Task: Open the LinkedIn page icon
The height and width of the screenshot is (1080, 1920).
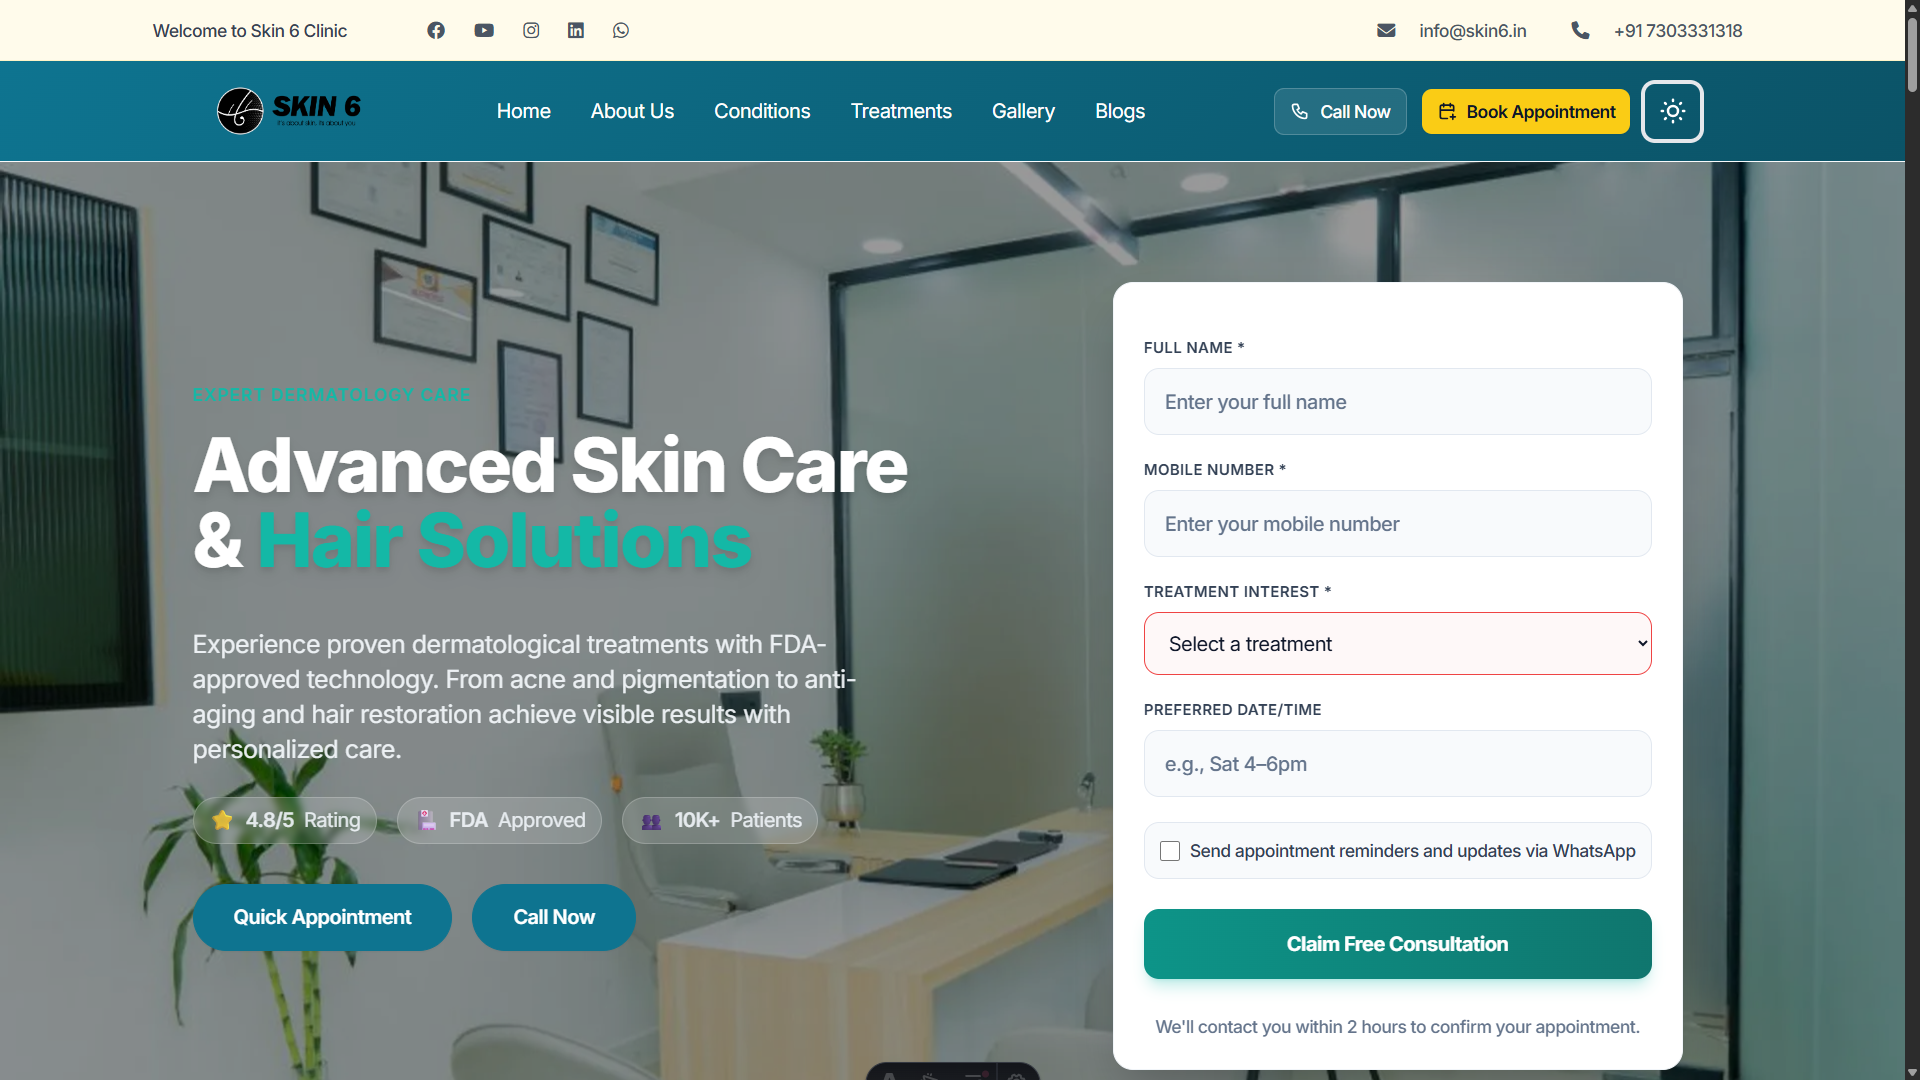Action: click(x=576, y=30)
